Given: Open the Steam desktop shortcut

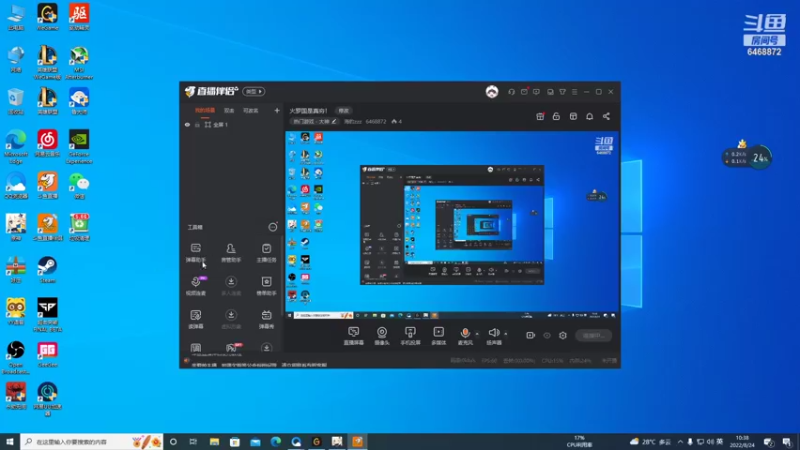Looking at the screenshot, I should [x=47, y=270].
